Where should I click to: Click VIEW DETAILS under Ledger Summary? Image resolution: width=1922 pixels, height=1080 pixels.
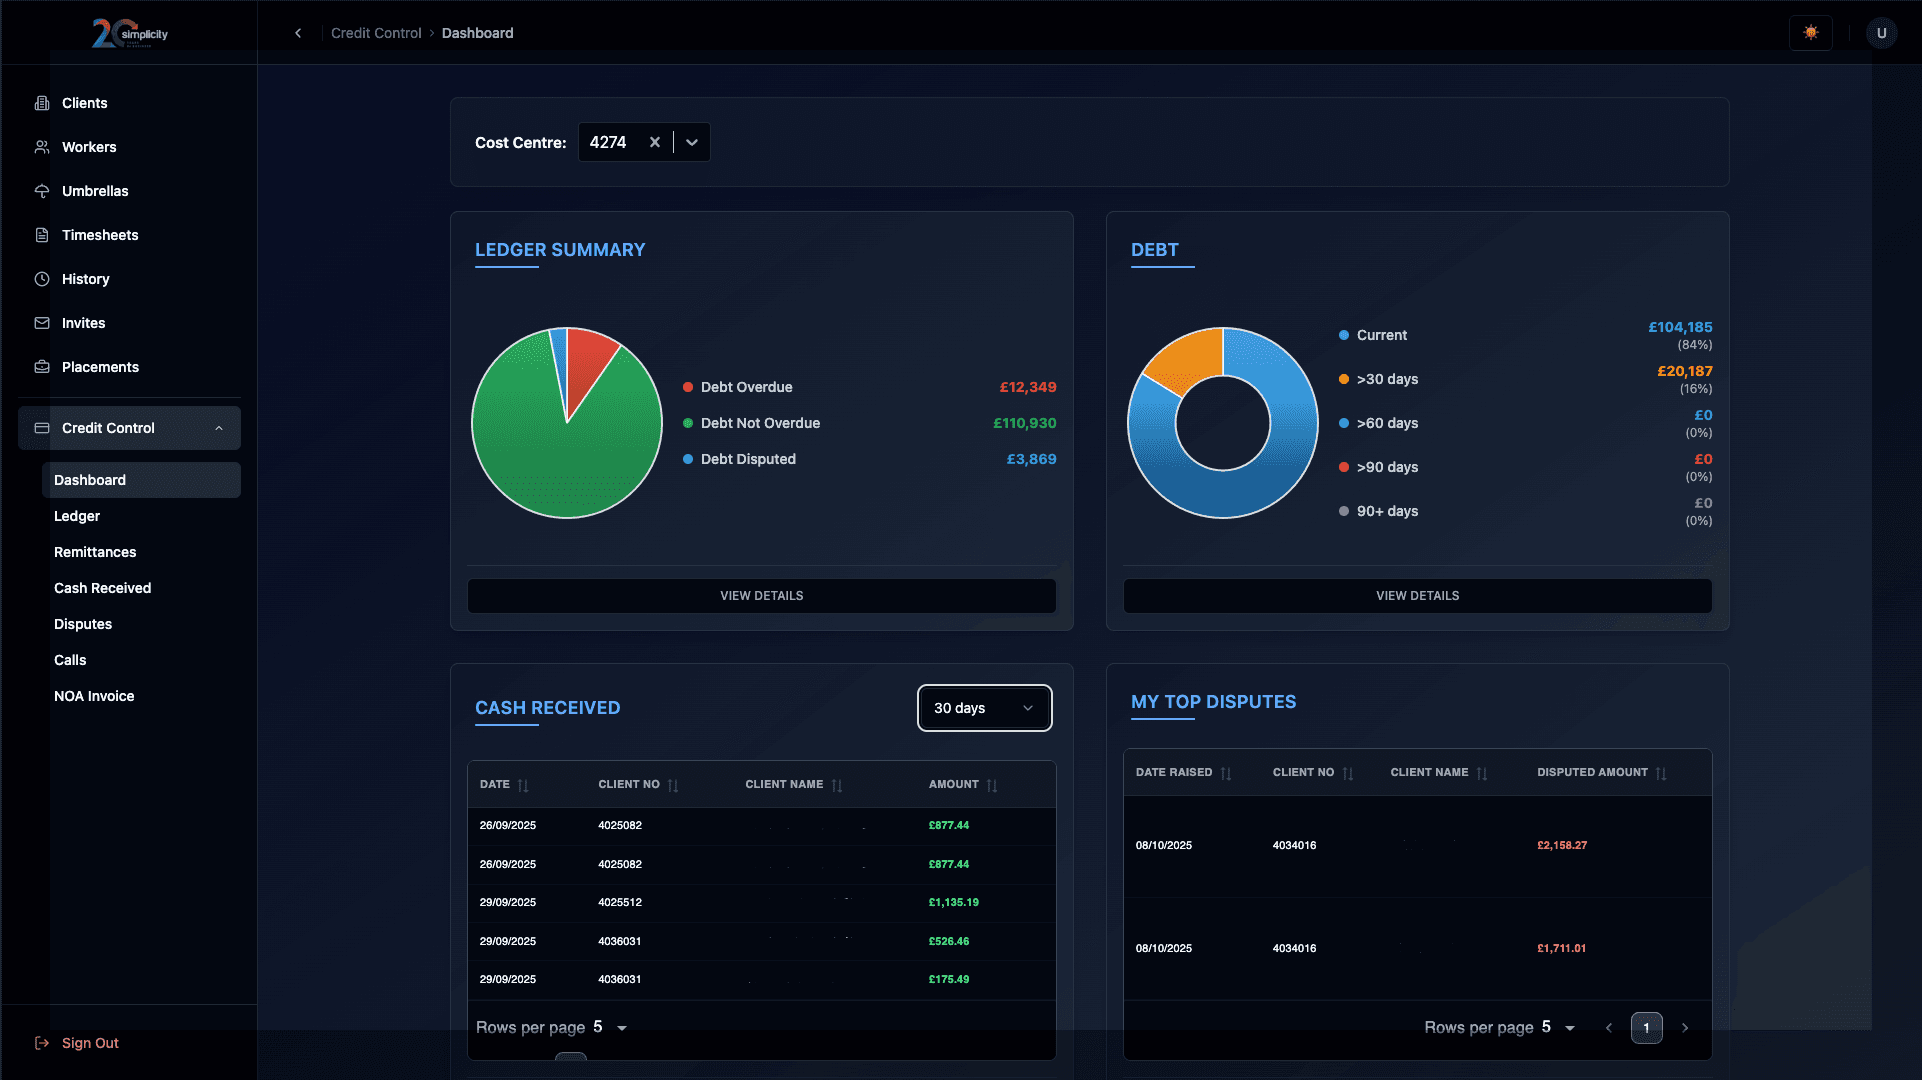[761, 595]
